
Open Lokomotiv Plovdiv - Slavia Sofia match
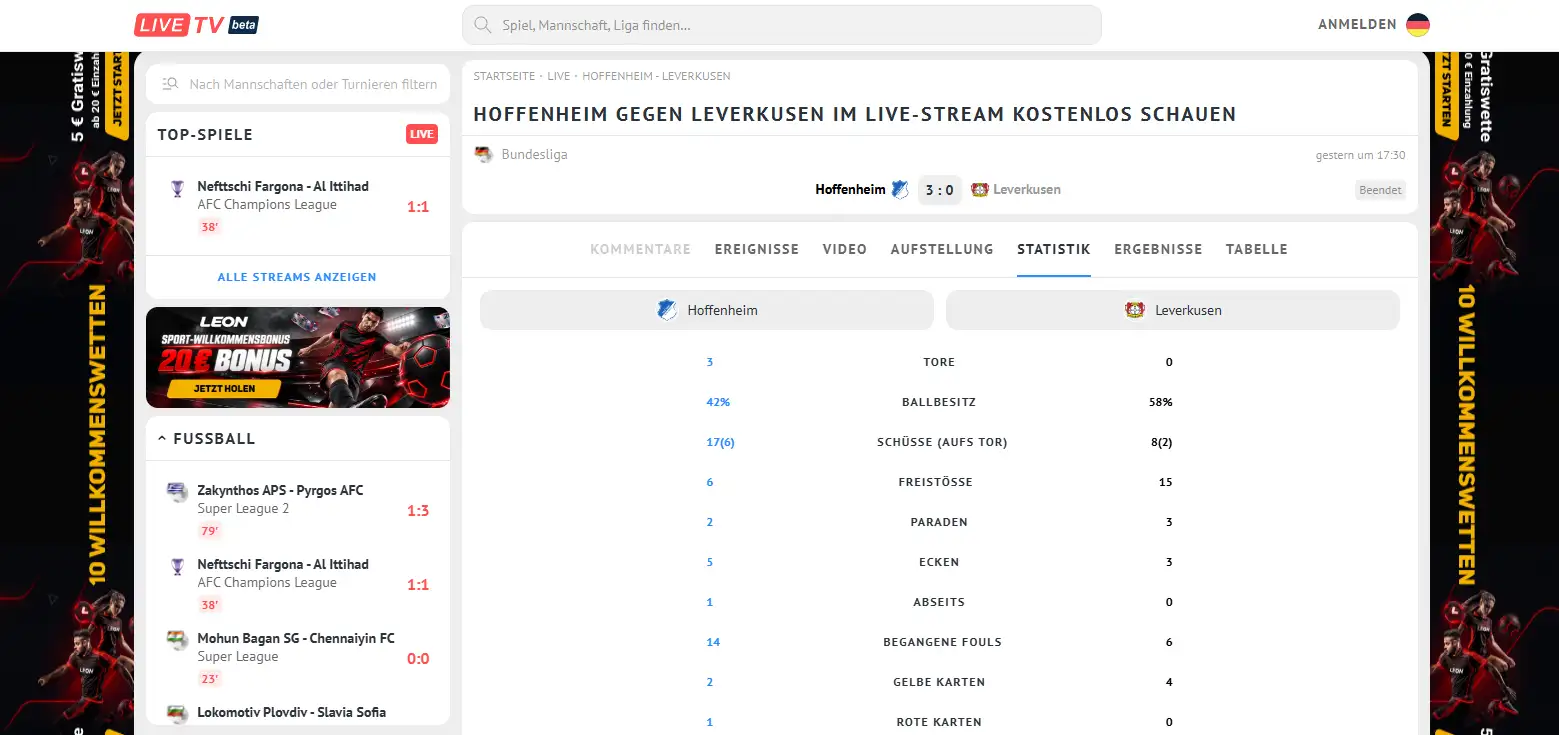click(x=298, y=713)
